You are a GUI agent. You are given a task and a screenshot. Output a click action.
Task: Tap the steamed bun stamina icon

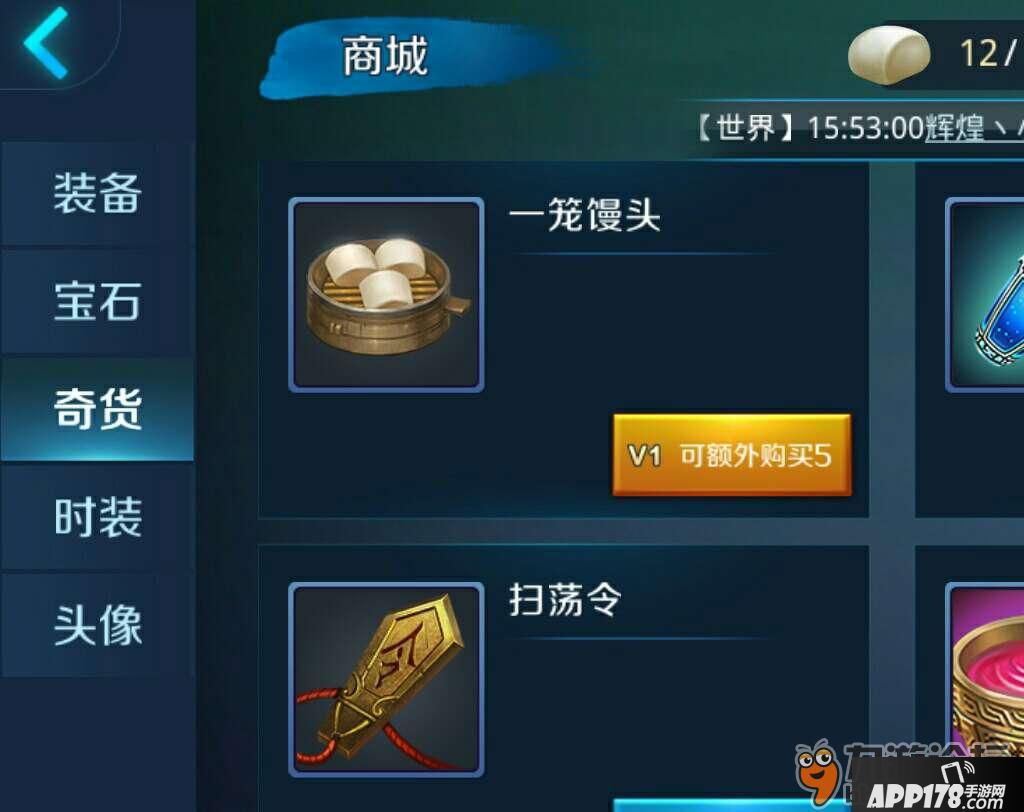pos(889,55)
